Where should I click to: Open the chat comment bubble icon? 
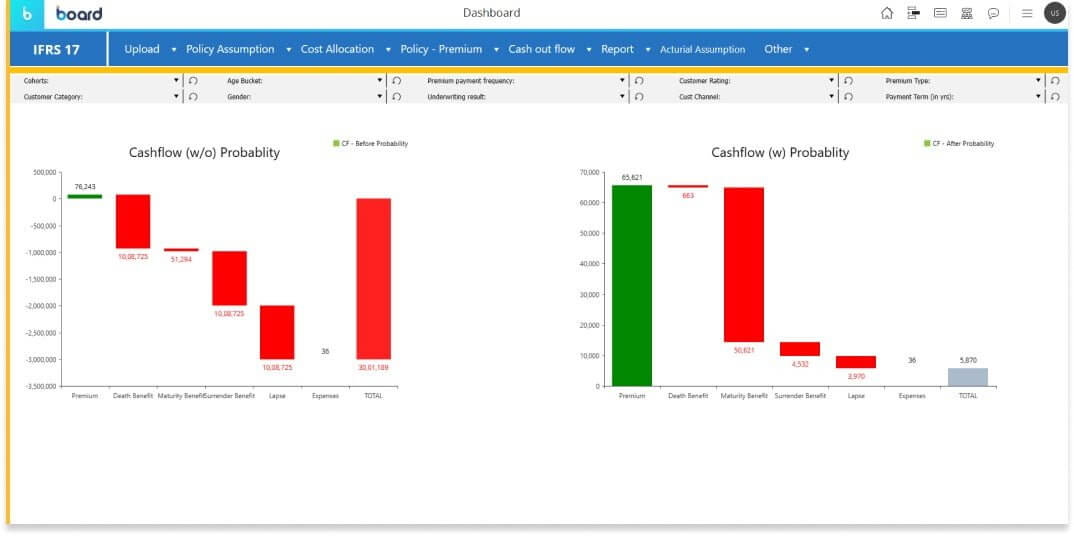pos(993,13)
